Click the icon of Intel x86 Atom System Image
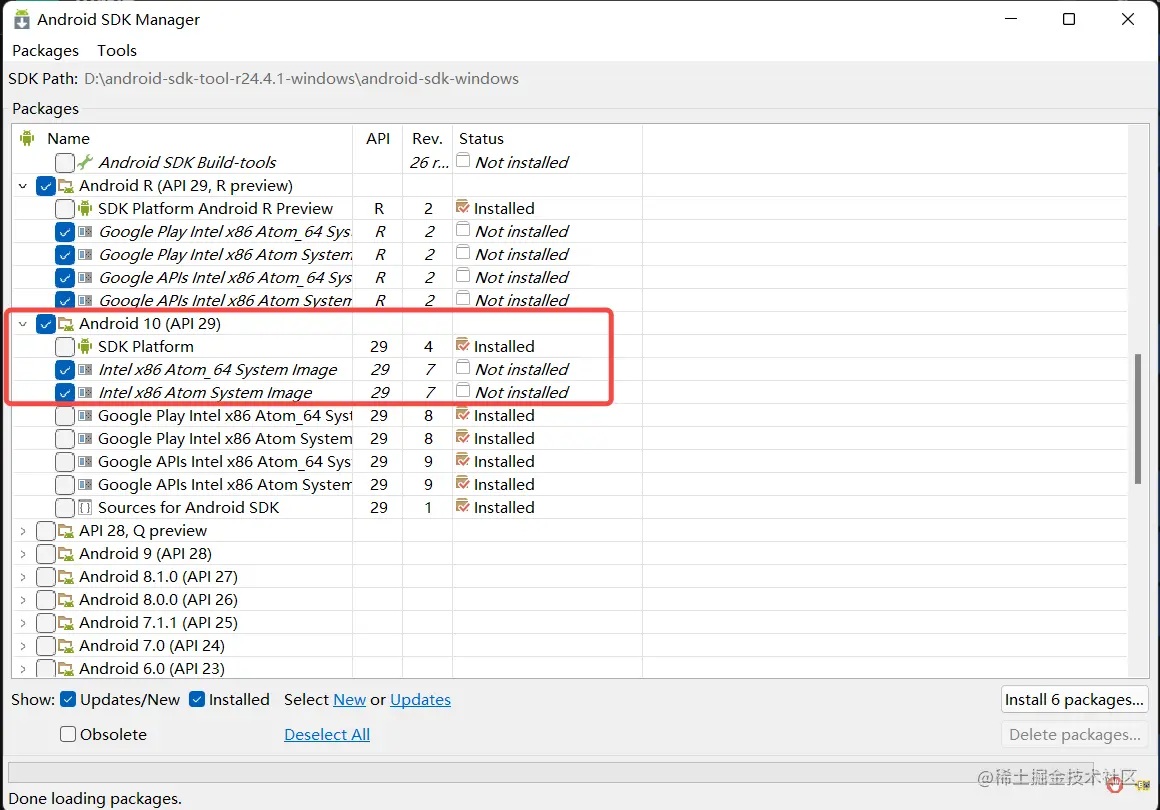The image size is (1160, 810). click(85, 392)
